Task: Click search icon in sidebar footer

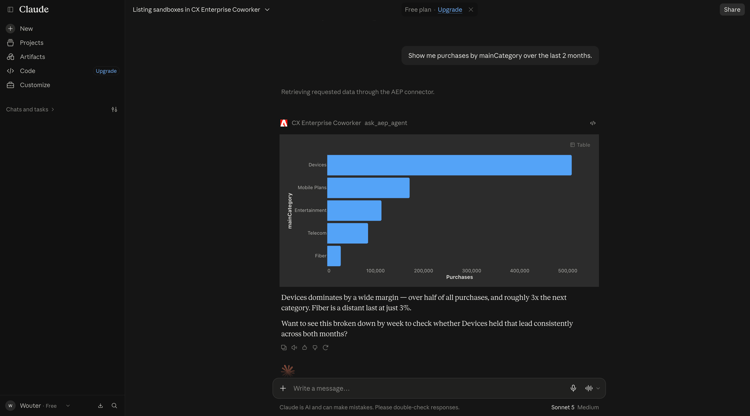Action: tap(114, 405)
